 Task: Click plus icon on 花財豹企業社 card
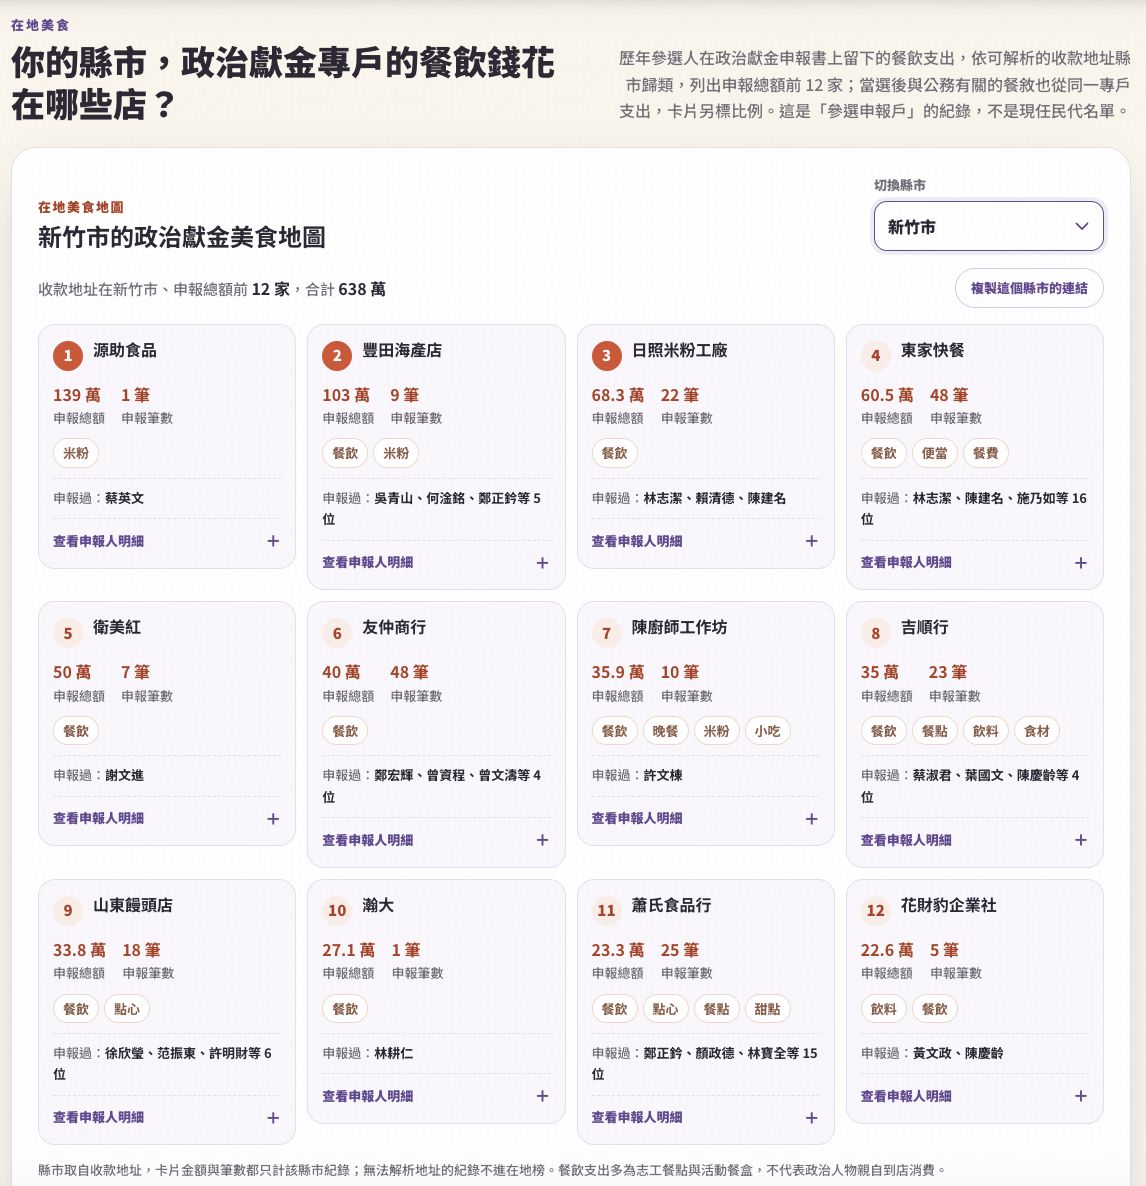(x=1081, y=1096)
